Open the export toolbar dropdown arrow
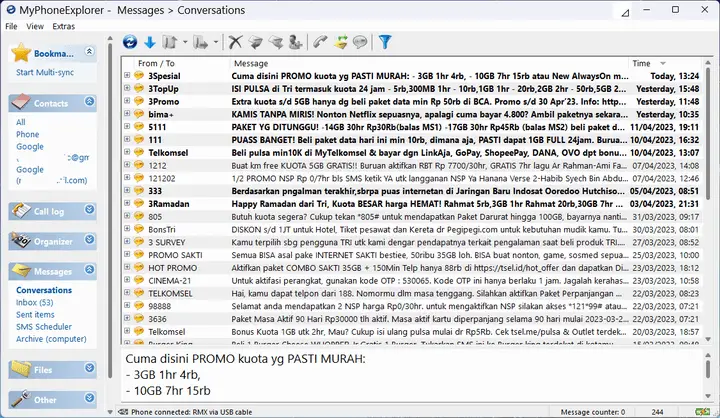Image resolution: width=720 pixels, height=418 pixels. coord(215,42)
